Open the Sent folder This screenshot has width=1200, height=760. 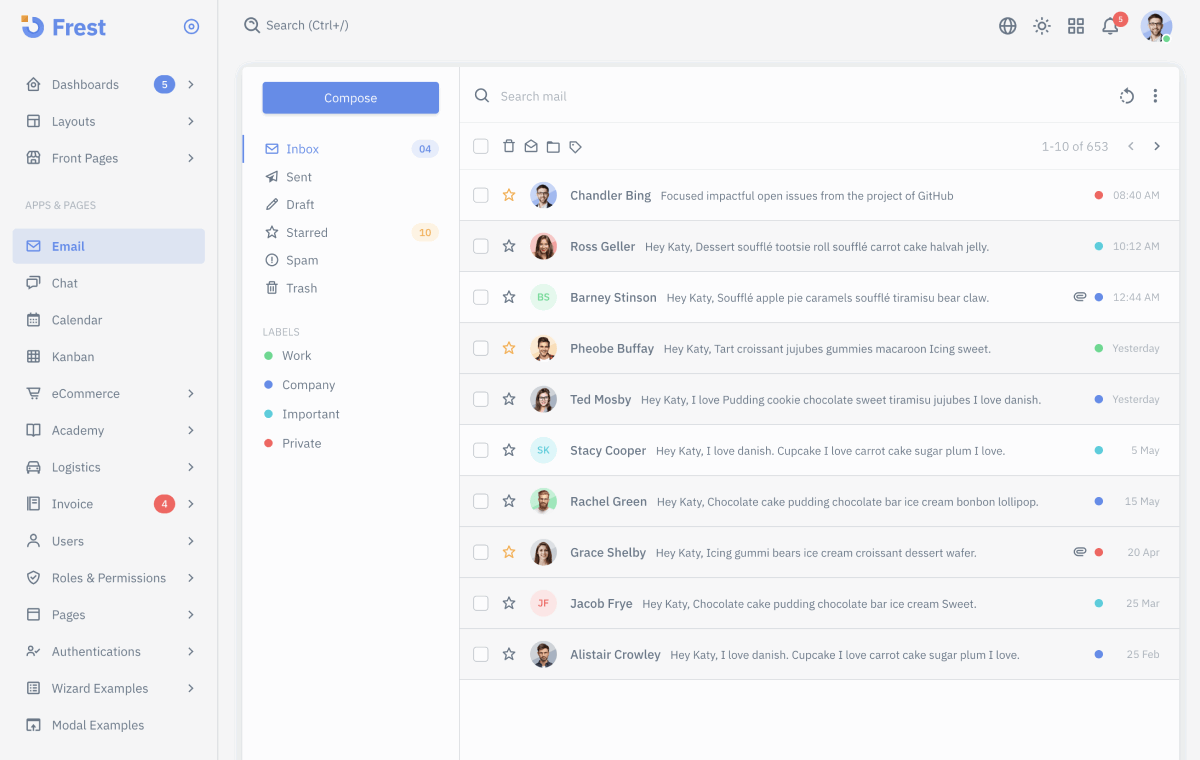point(297,176)
